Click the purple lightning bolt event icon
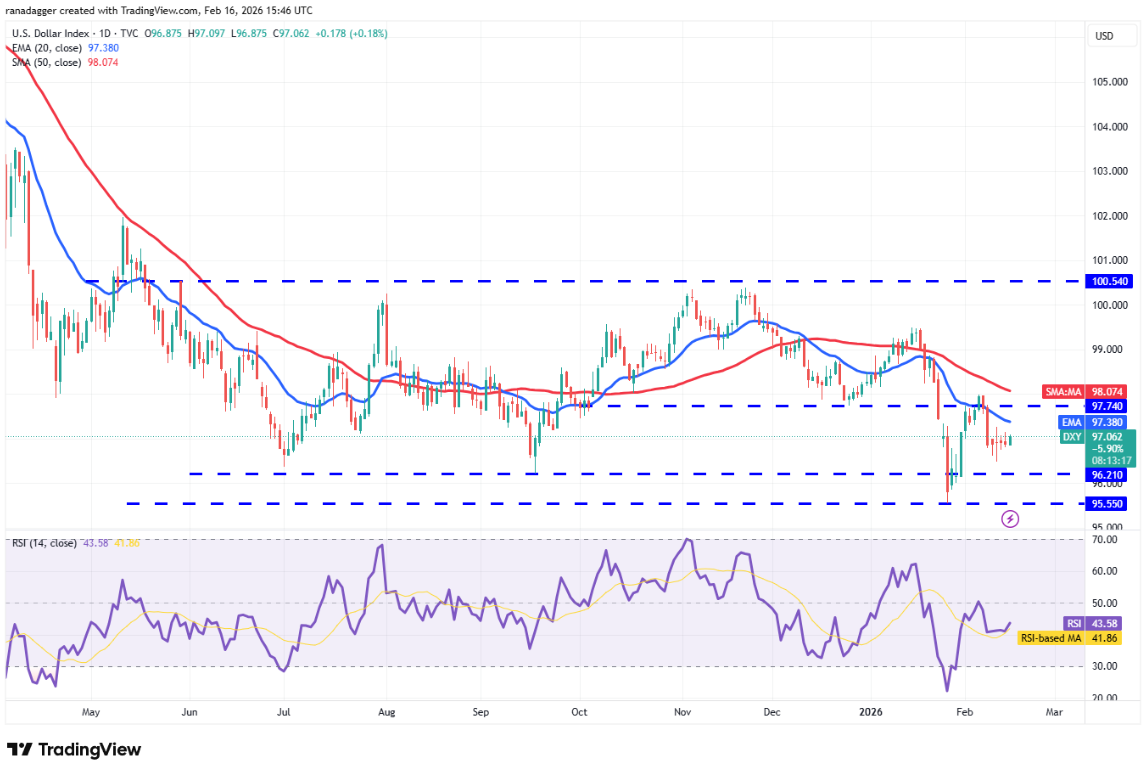This screenshot has height=774, width=1147. [x=1010, y=518]
